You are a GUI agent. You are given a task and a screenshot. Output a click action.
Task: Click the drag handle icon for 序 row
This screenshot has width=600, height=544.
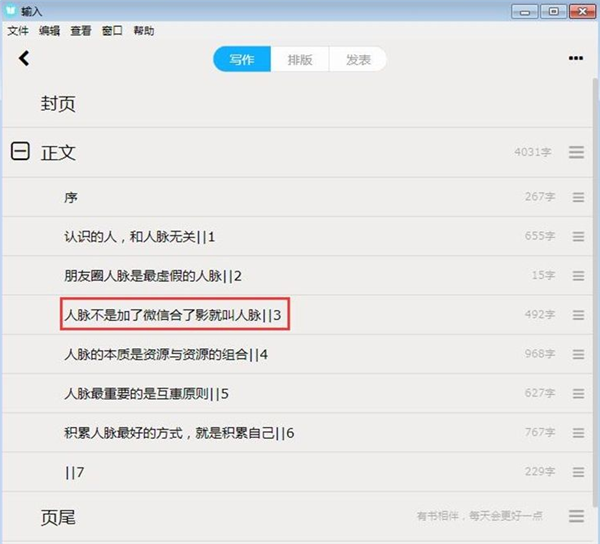click(578, 197)
